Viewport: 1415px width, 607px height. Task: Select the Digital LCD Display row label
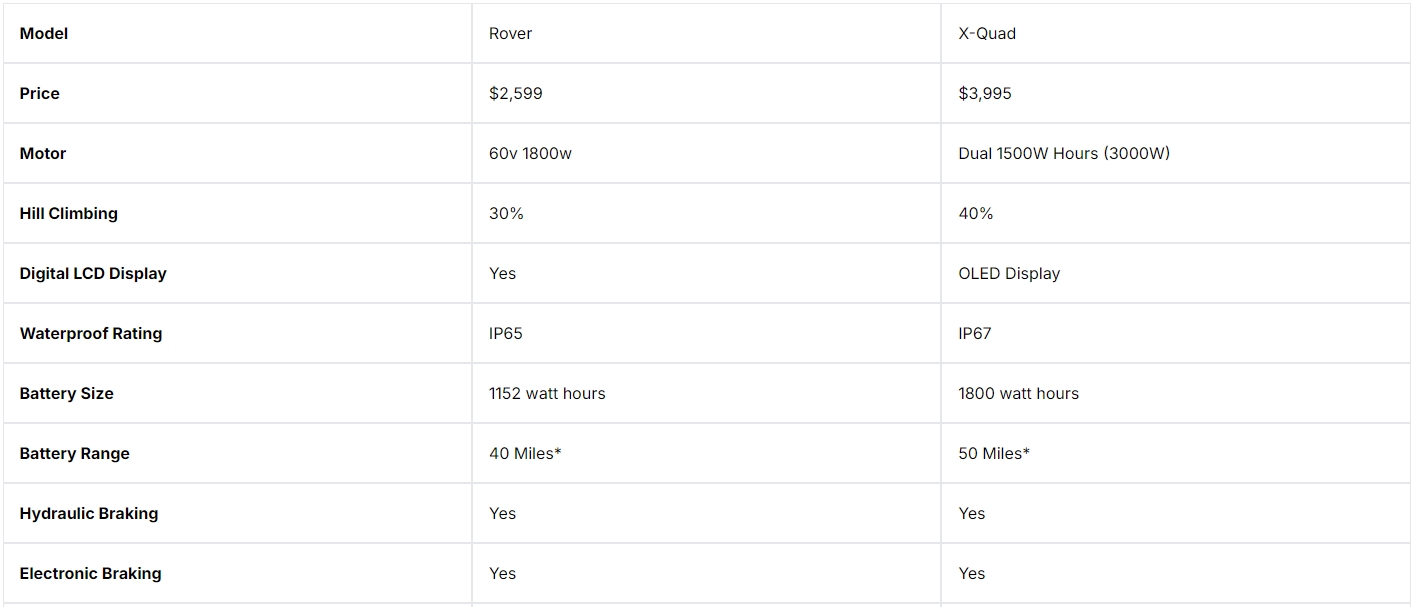[93, 273]
